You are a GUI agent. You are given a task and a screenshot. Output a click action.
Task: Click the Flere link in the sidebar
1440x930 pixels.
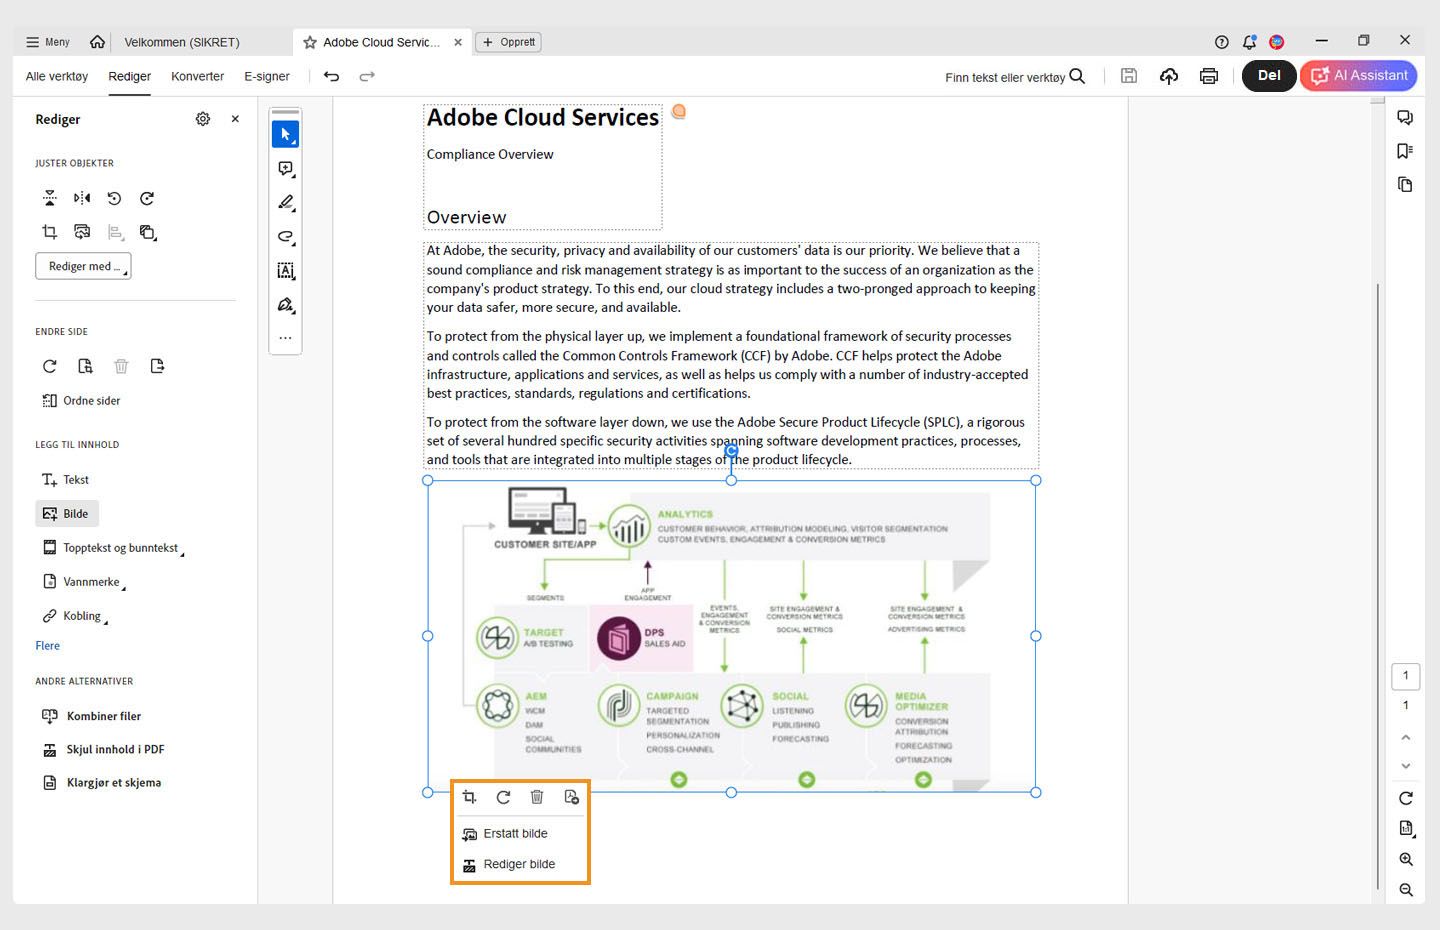tap(47, 645)
